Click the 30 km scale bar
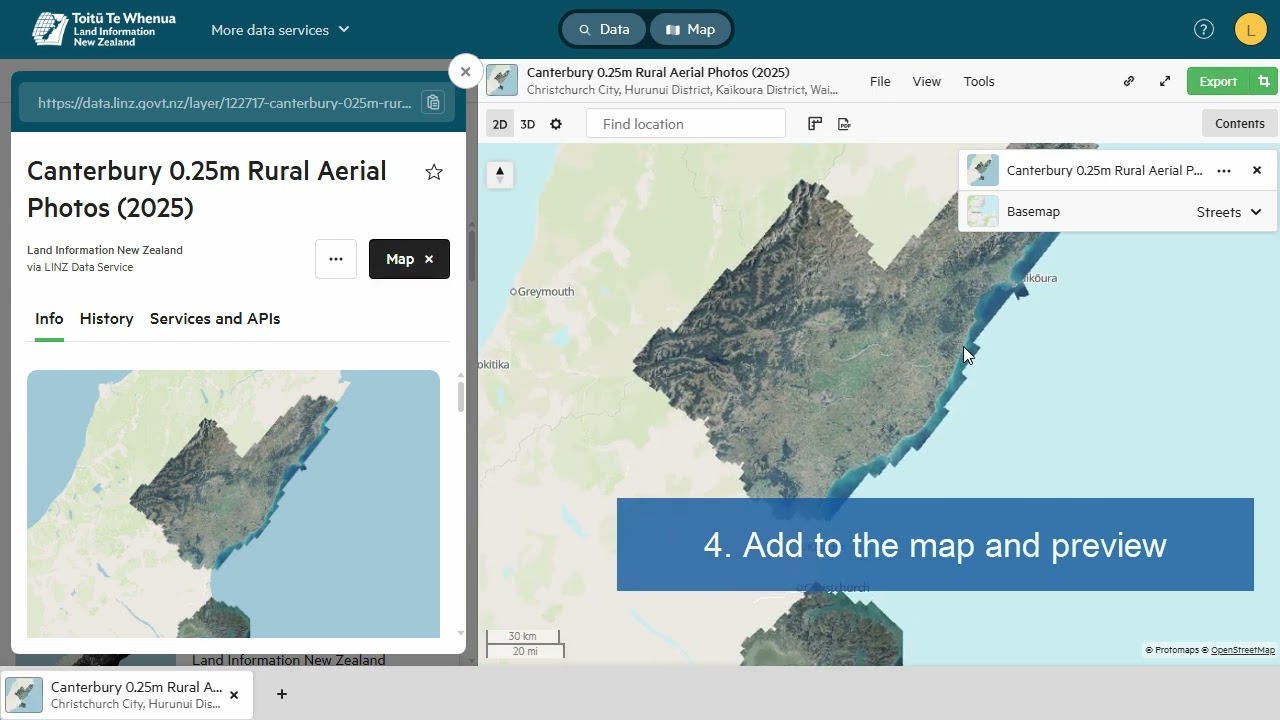This screenshot has height=720, width=1280. pos(523,637)
